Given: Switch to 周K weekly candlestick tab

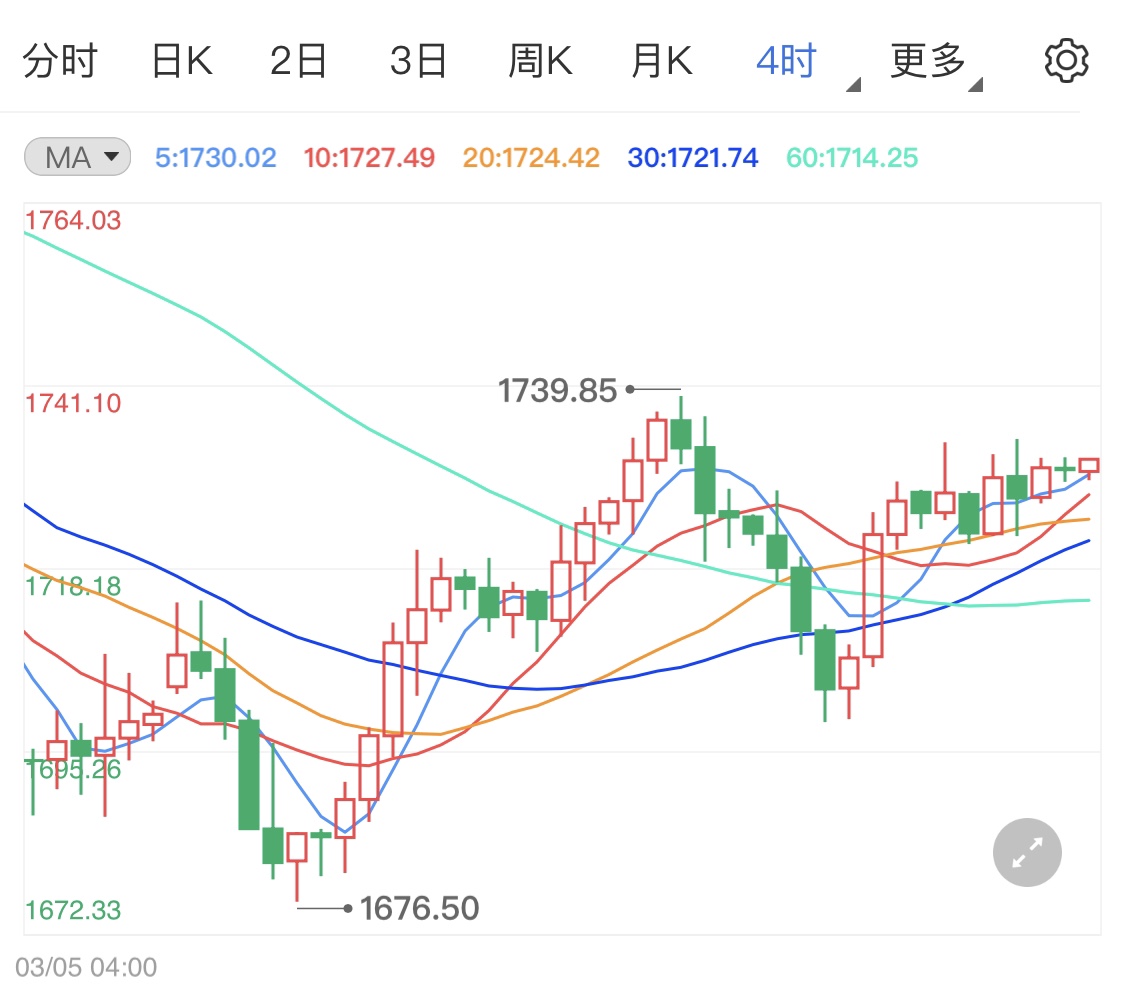Looking at the screenshot, I should coord(540,61).
